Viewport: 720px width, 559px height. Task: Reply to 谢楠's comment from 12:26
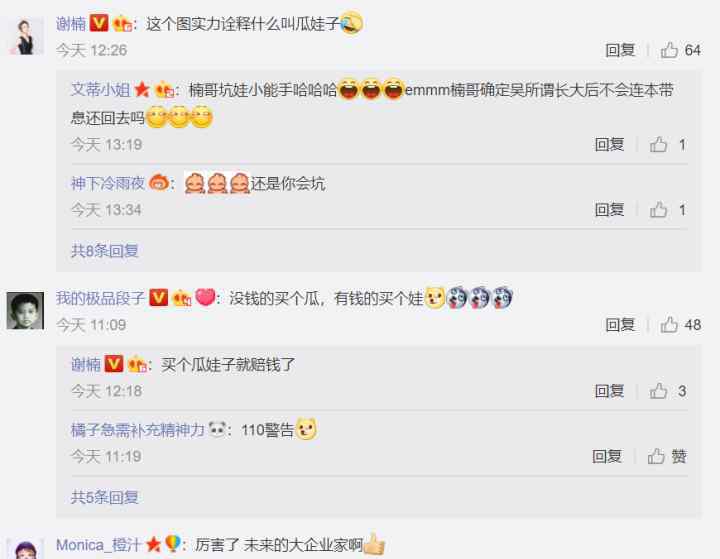tap(620, 50)
